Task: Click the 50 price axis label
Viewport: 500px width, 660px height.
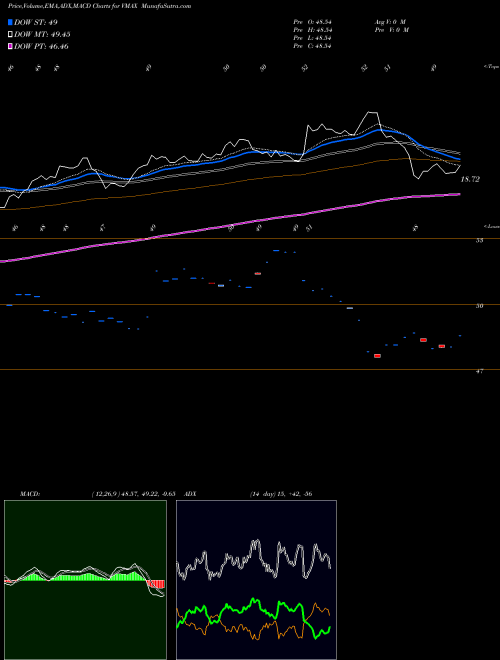Action: click(x=479, y=306)
